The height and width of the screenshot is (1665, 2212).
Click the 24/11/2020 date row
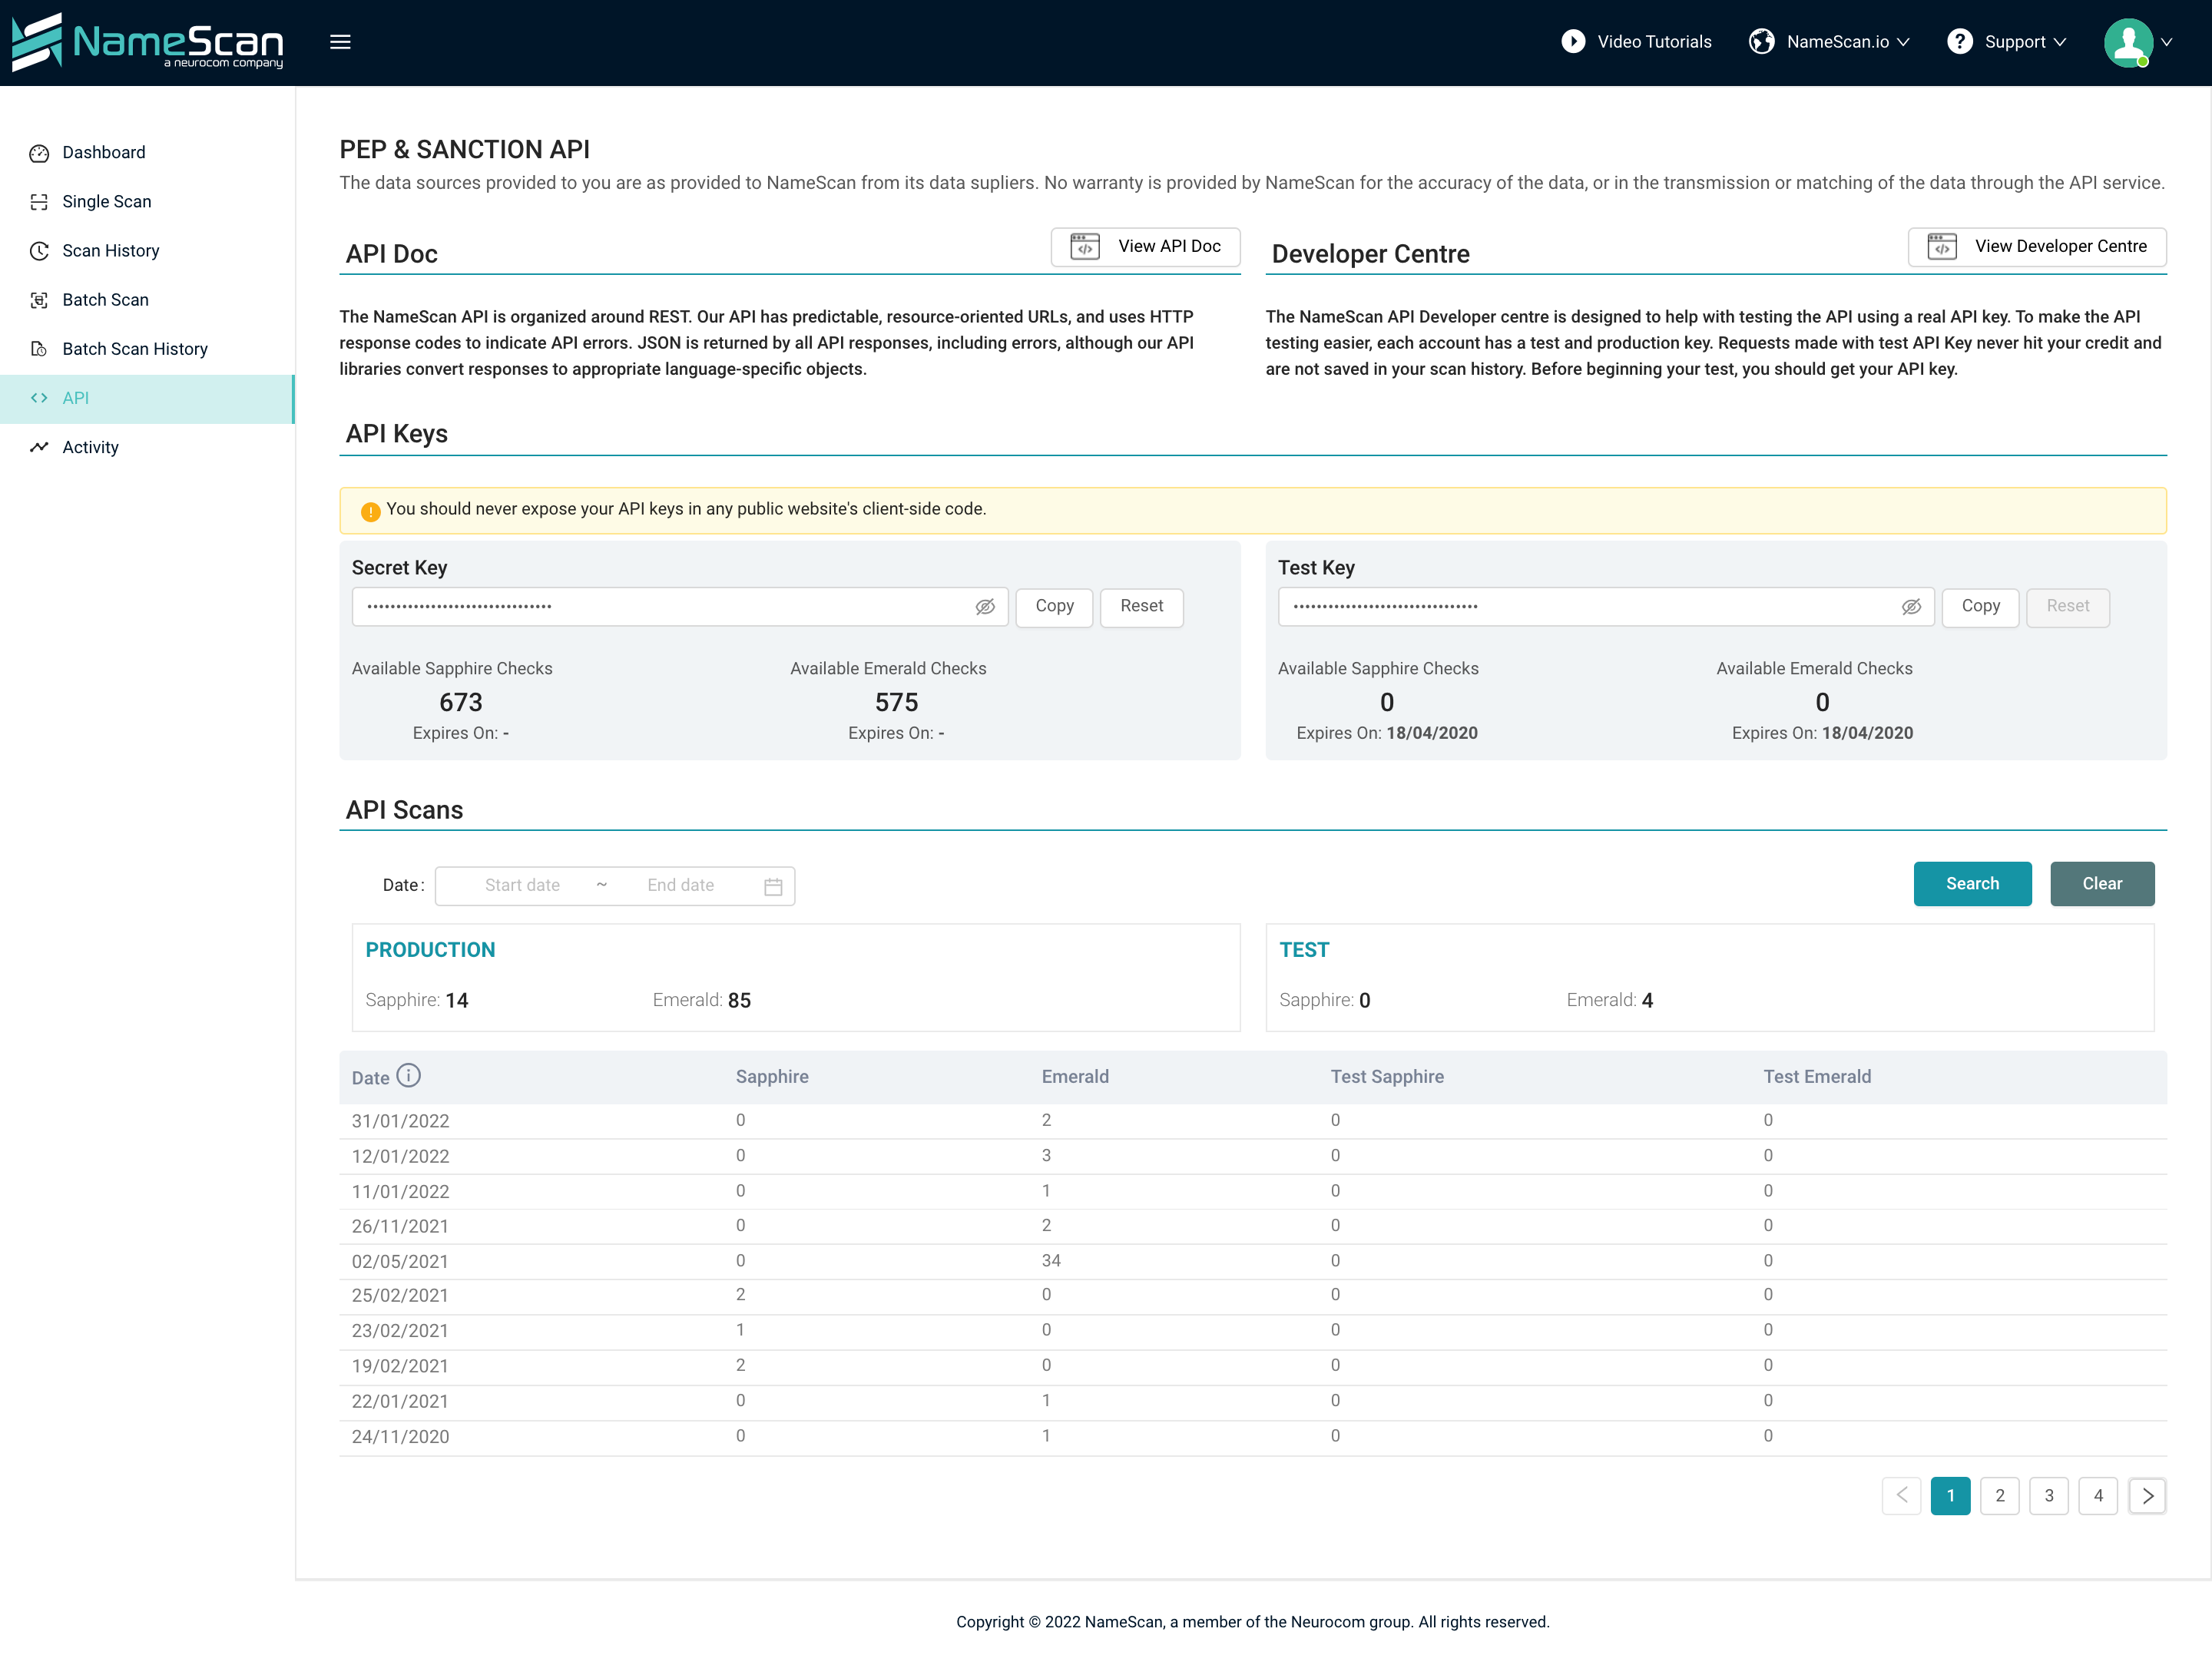click(1252, 1437)
